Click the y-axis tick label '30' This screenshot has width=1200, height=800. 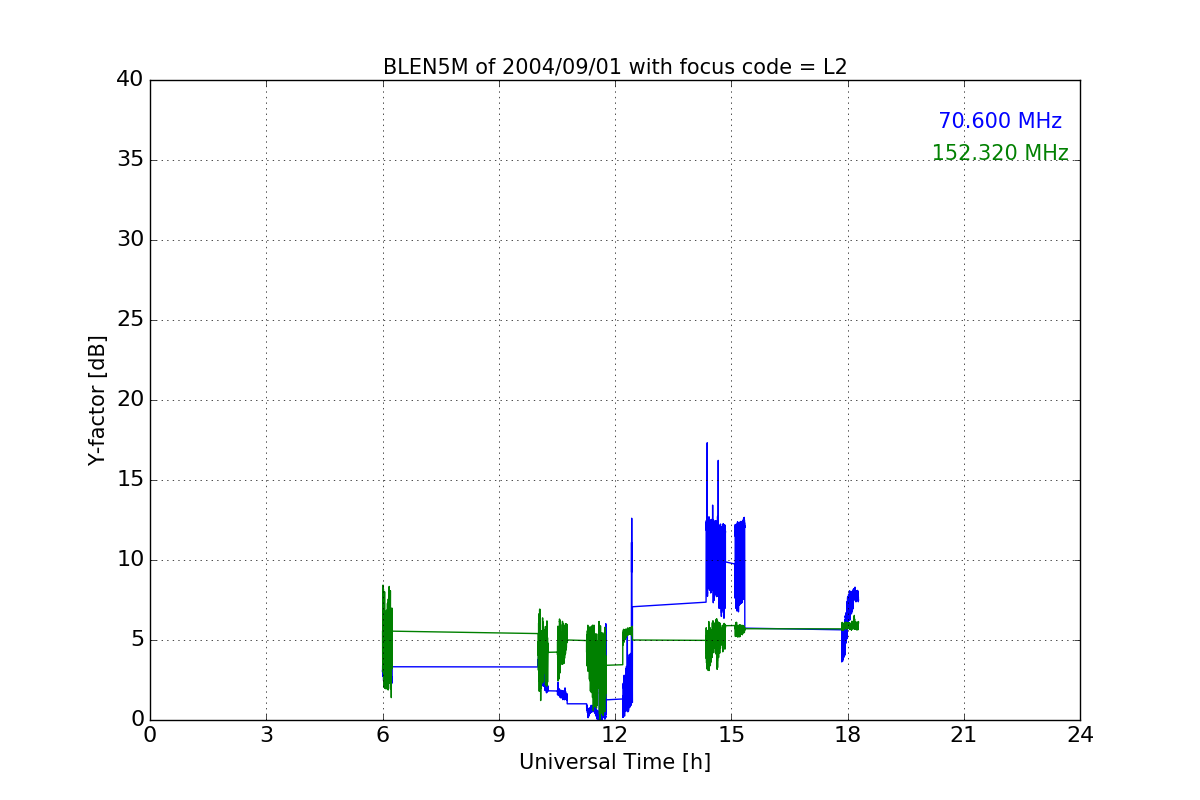click(x=129, y=240)
